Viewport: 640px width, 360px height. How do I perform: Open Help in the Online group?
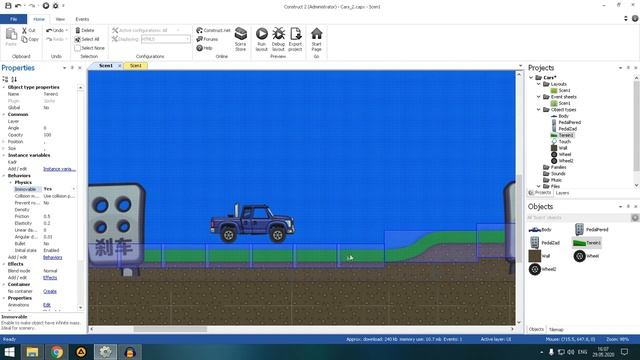[x=204, y=48]
